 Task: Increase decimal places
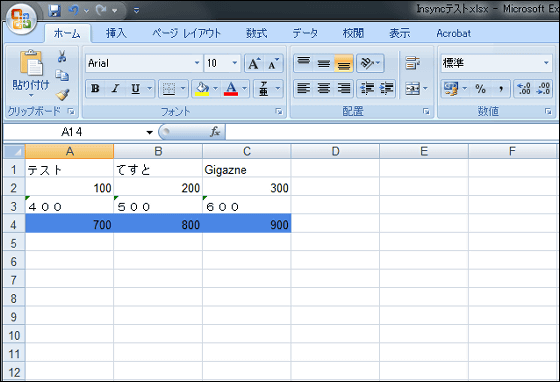click(x=524, y=89)
